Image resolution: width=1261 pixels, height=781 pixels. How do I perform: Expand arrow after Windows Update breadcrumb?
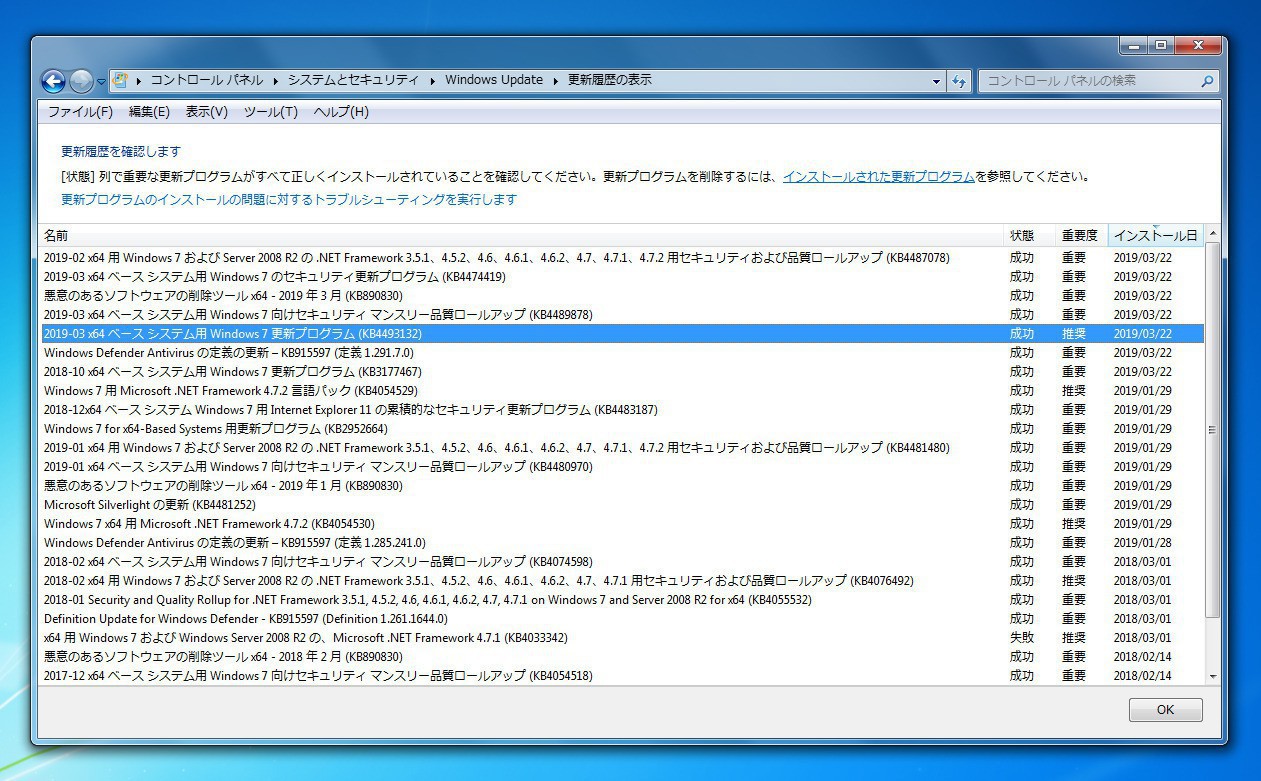click(555, 81)
